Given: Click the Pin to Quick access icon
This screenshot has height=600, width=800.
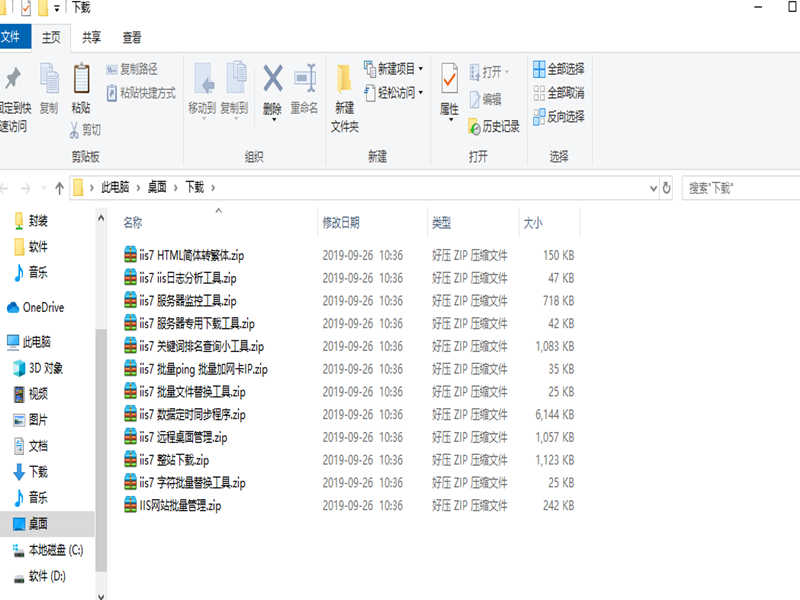Looking at the screenshot, I should coord(13,80).
